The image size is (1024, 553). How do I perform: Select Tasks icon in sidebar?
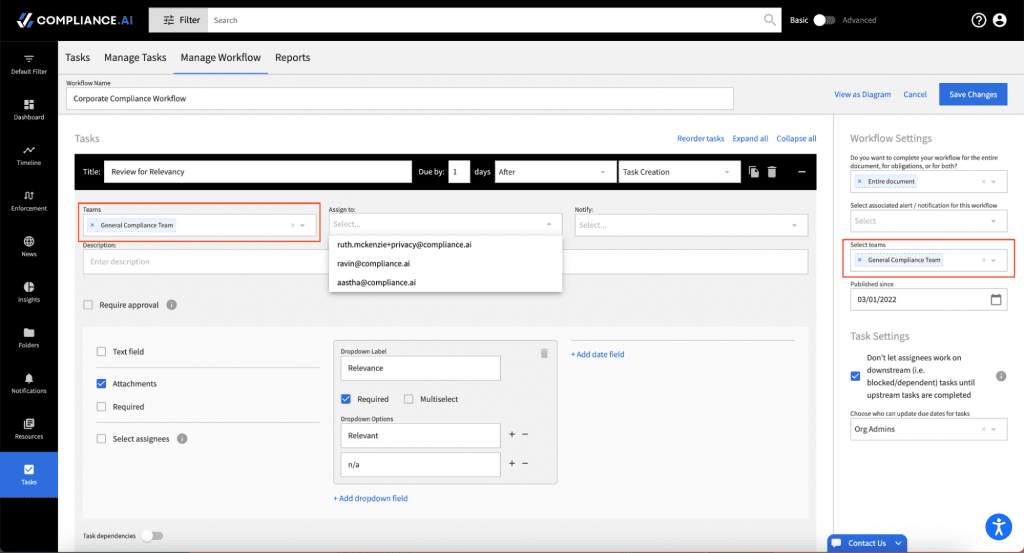(x=29, y=475)
